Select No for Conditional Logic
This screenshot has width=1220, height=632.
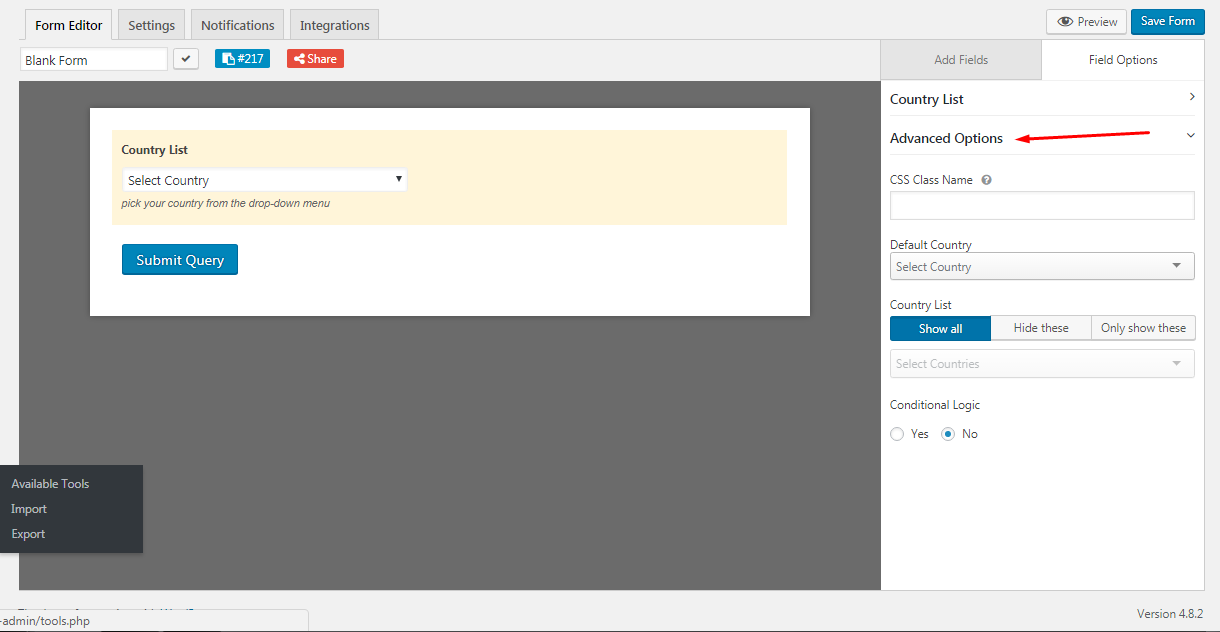pos(948,434)
